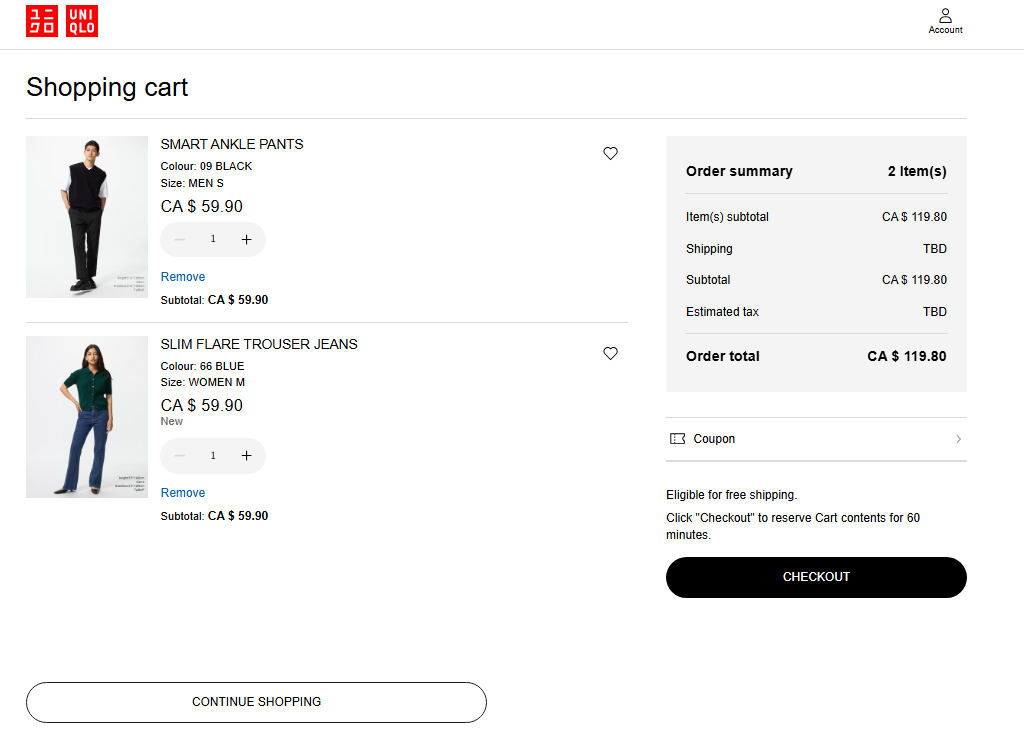Click the coupon ticket icon
The width and height of the screenshot is (1024, 737).
point(678,439)
